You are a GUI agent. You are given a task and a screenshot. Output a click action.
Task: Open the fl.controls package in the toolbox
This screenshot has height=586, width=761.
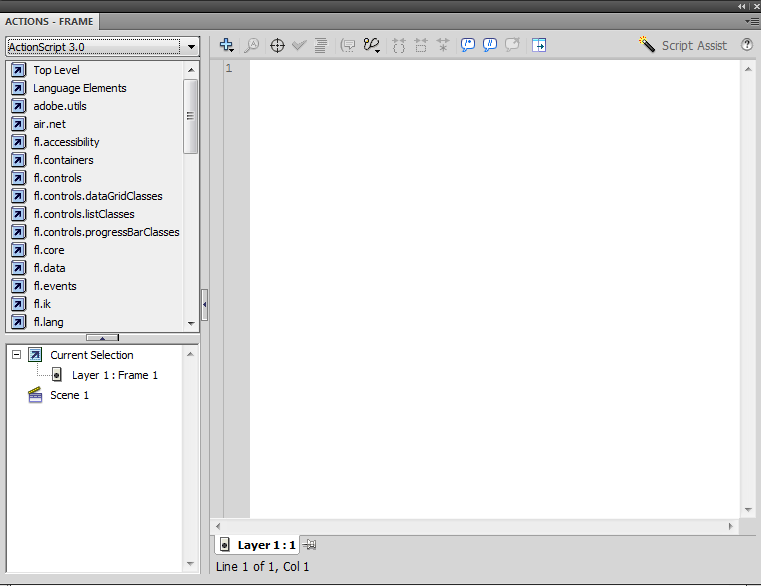(x=57, y=178)
